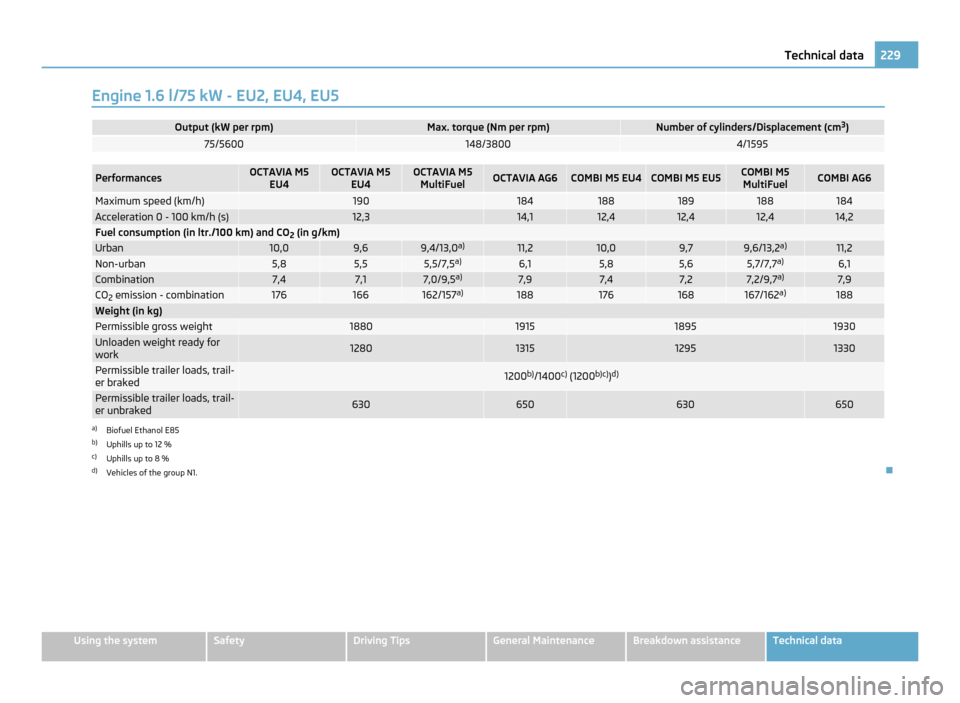
Task: Select the Uphills up to 12 % footnote
Action: coord(138,445)
